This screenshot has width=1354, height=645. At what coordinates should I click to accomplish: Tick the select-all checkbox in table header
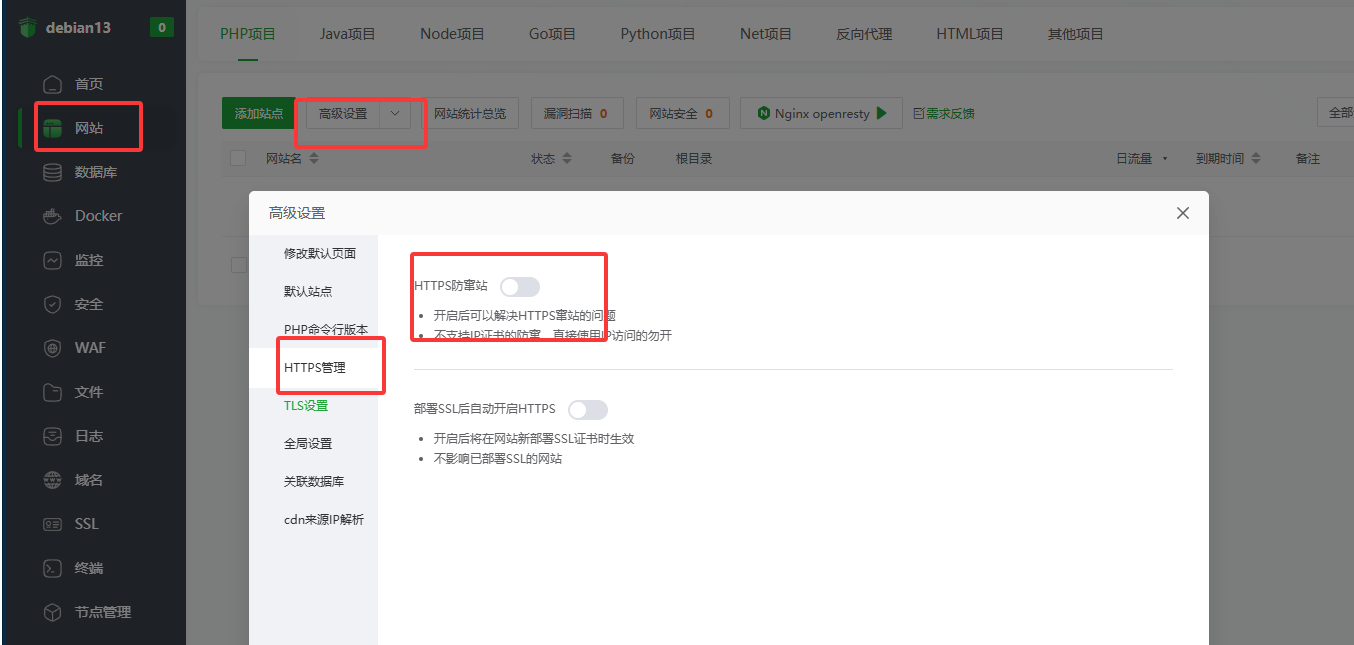(238, 158)
